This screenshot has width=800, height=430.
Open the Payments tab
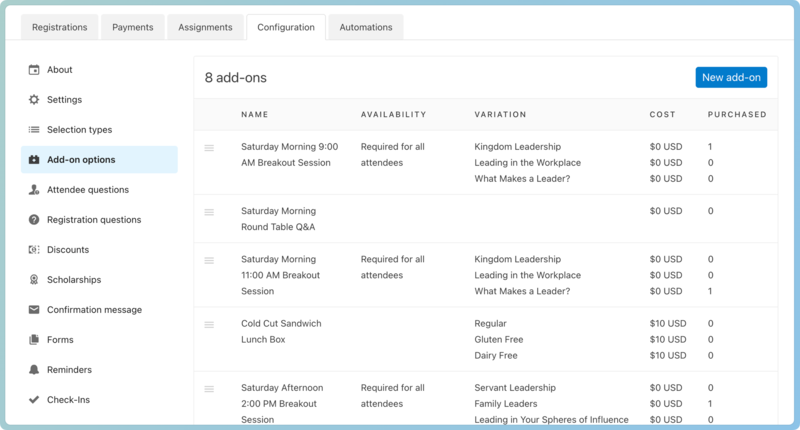(132, 27)
